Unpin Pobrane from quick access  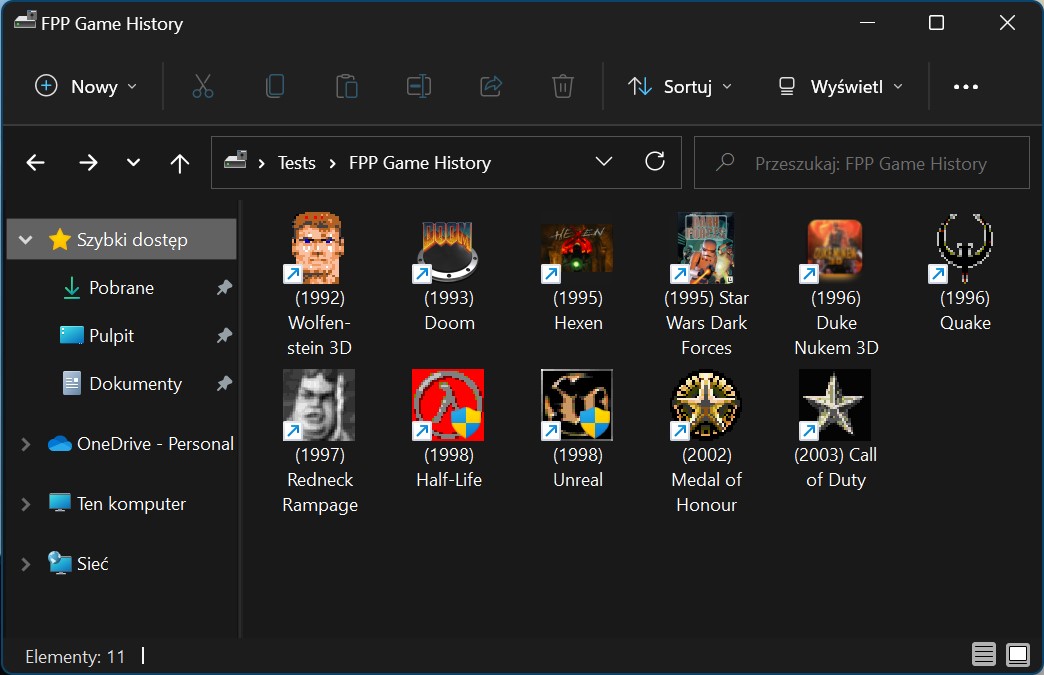[x=225, y=288]
